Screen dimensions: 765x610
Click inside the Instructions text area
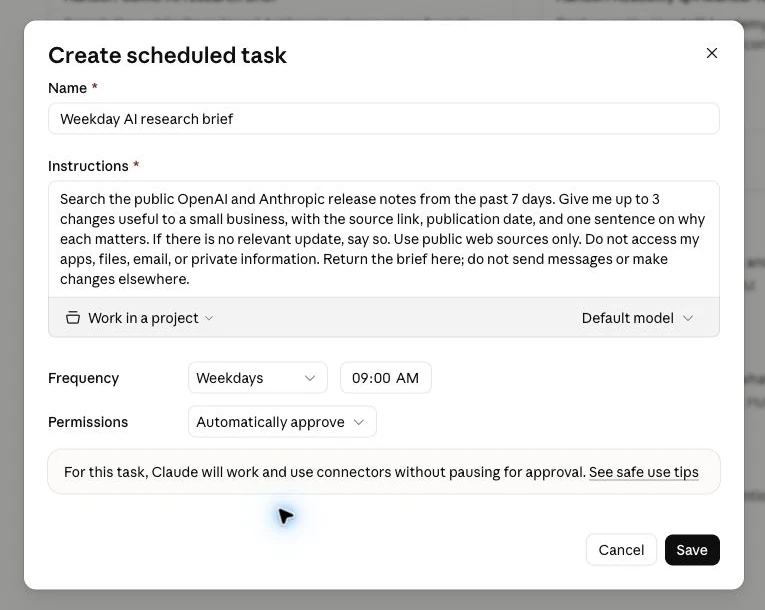click(383, 239)
